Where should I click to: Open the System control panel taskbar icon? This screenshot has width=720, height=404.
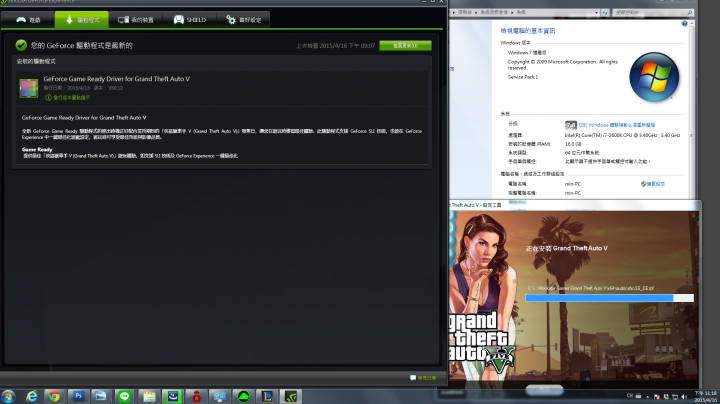point(220,396)
